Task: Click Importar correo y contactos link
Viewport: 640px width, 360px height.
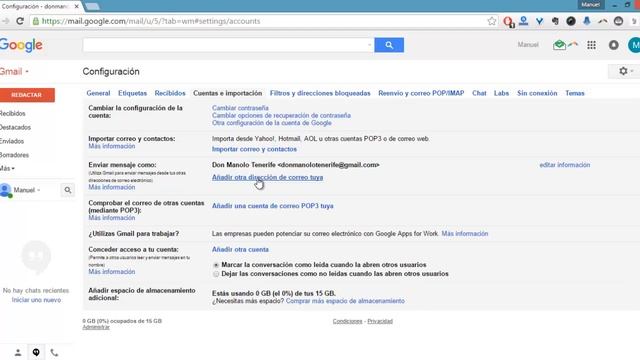Action: point(254,149)
